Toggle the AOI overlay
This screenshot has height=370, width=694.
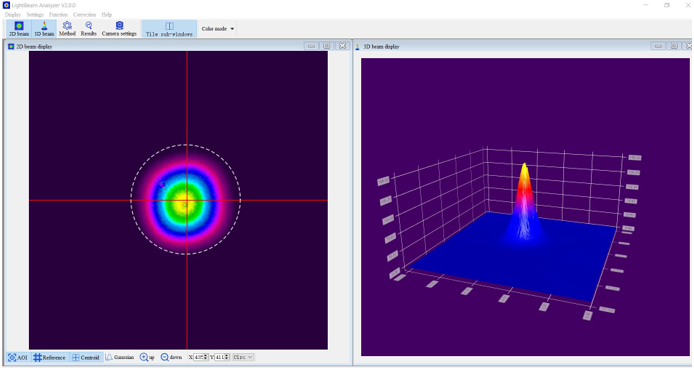18,357
